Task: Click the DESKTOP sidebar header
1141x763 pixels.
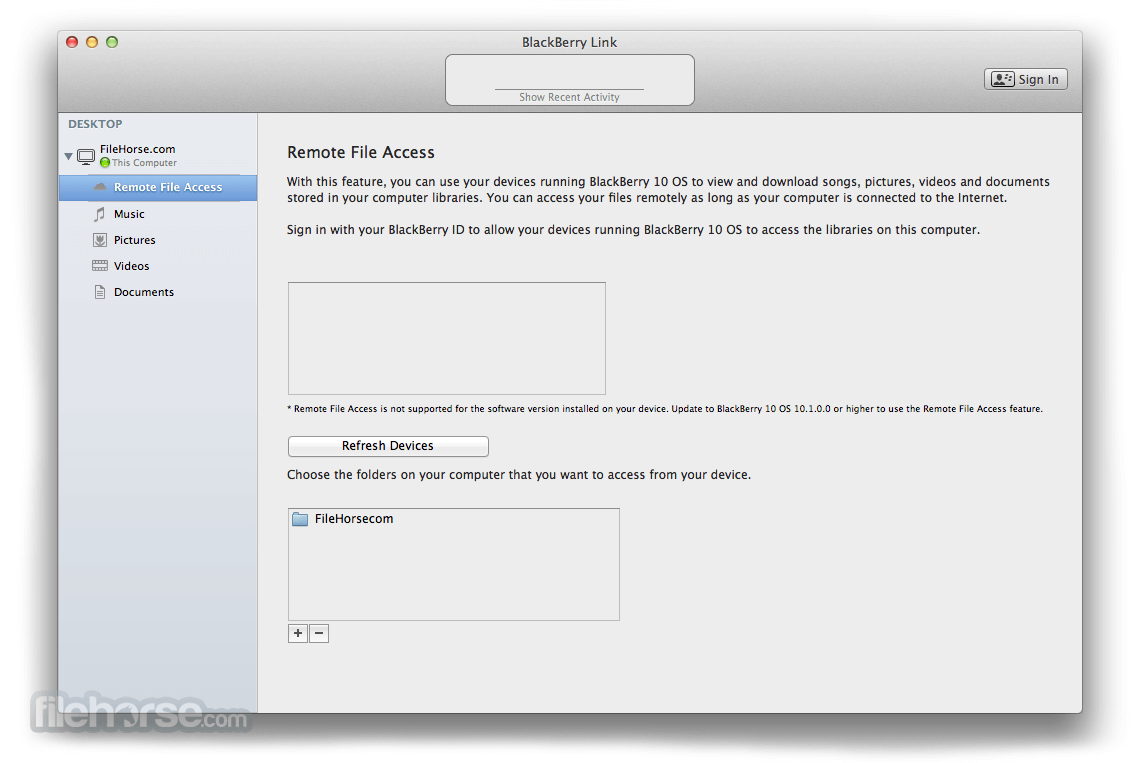Action: tap(95, 124)
